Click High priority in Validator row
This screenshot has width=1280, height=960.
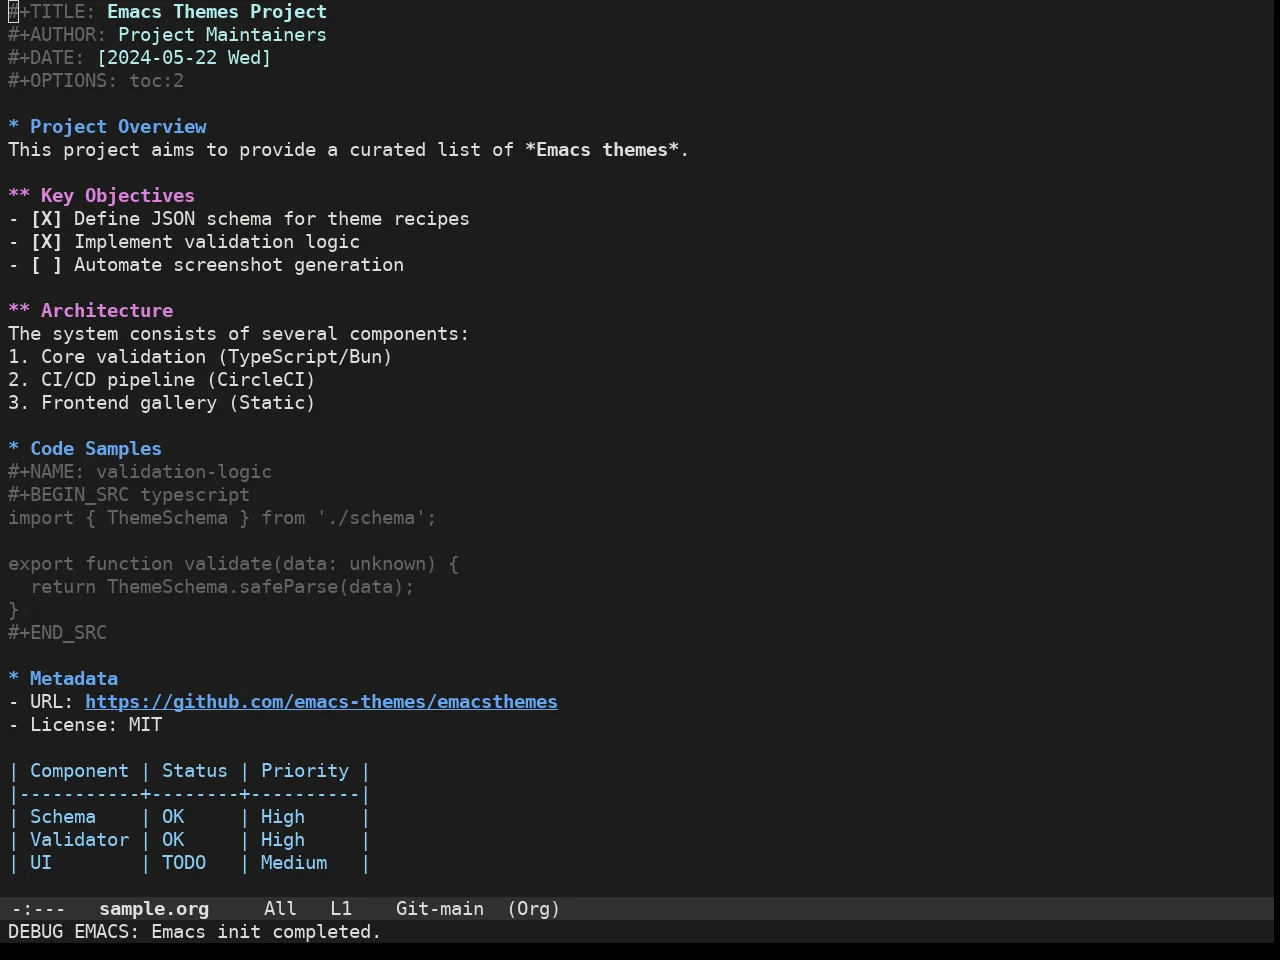point(283,840)
